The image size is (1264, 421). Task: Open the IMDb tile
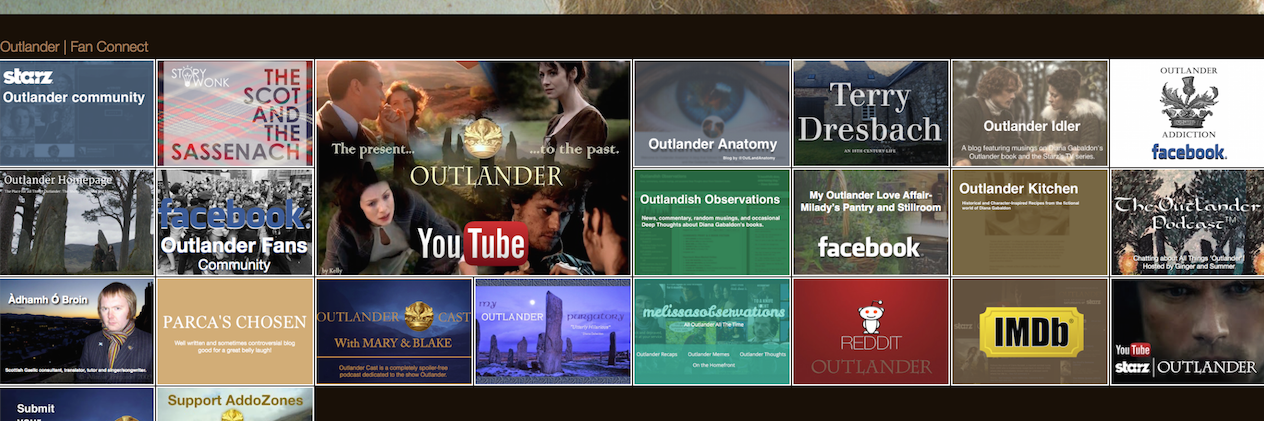[x=1030, y=331]
